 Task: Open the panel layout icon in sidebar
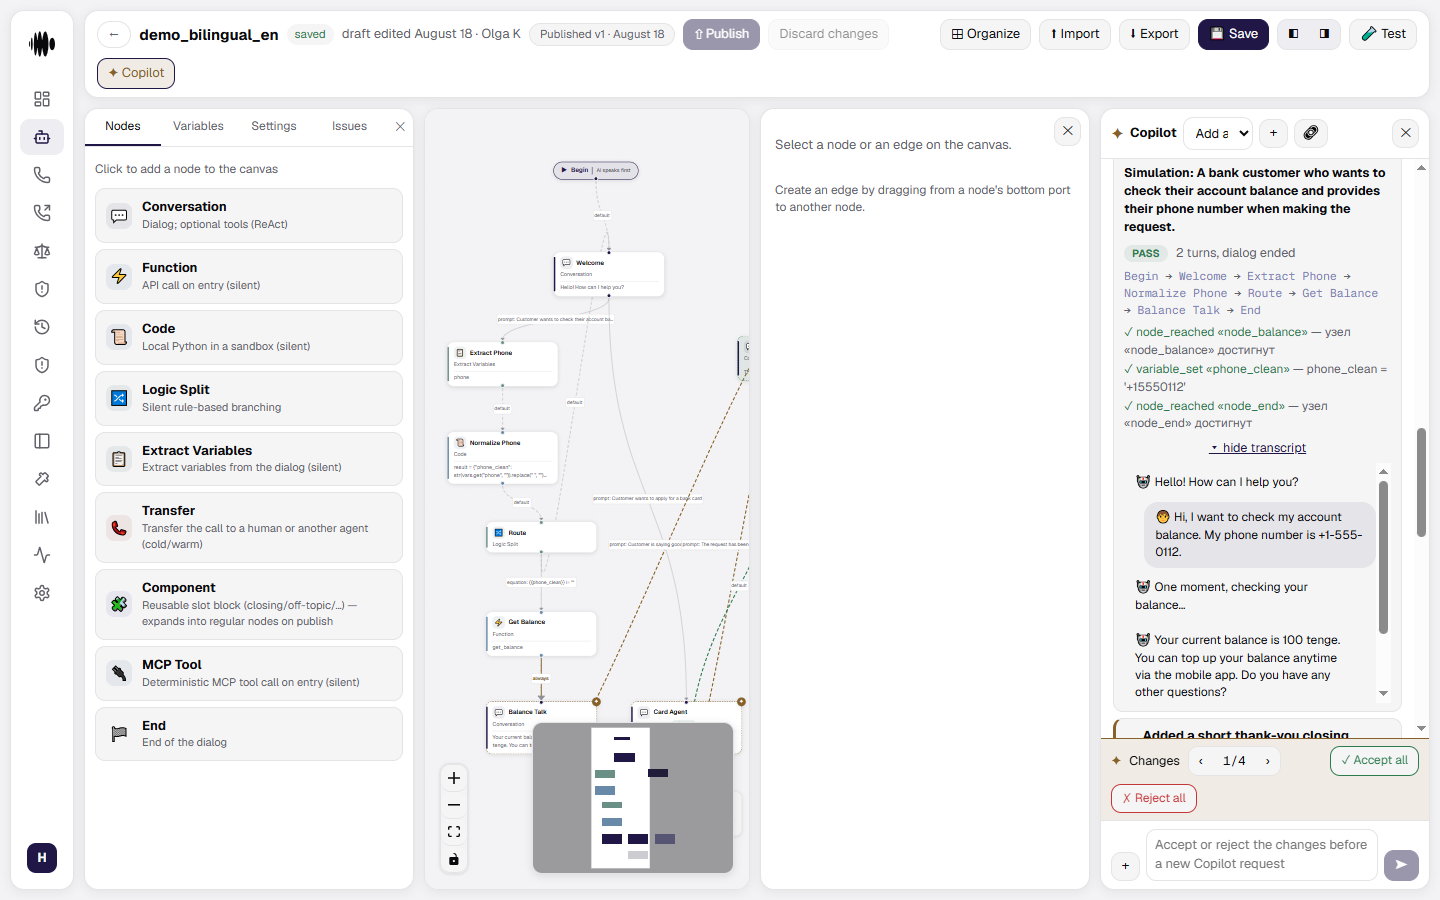click(x=42, y=441)
